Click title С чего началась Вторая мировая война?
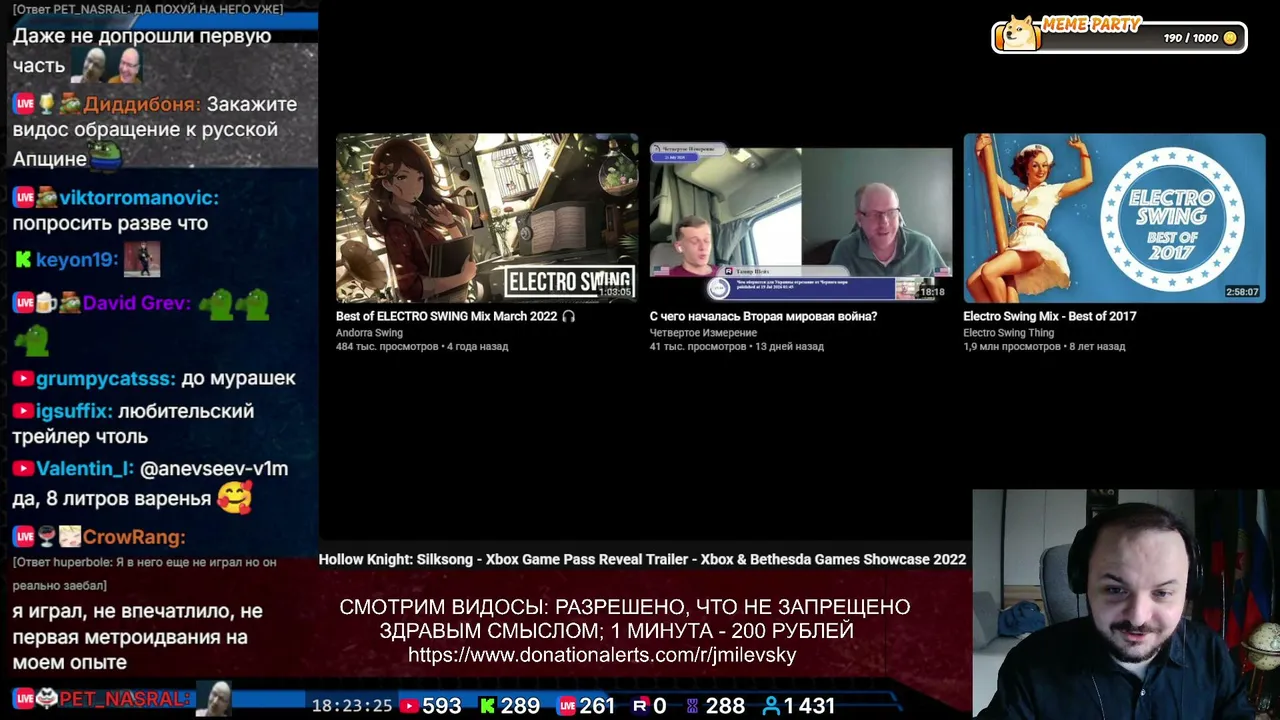Image resolution: width=1280 pixels, height=720 pixels. coord(763,316)
